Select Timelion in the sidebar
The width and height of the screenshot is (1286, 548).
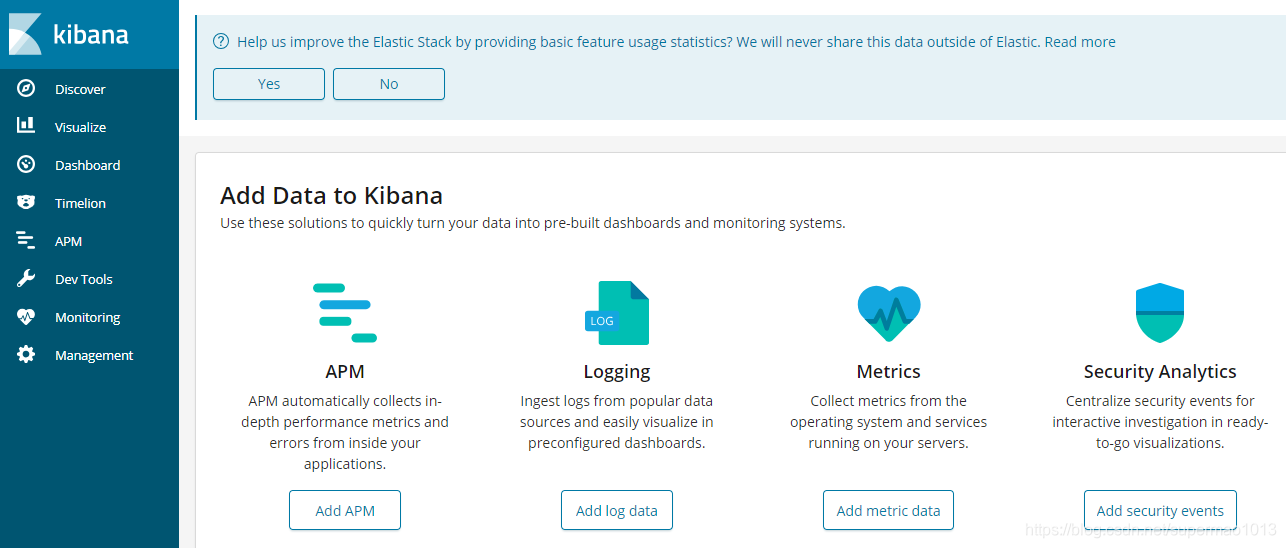(x=80, y=203)
